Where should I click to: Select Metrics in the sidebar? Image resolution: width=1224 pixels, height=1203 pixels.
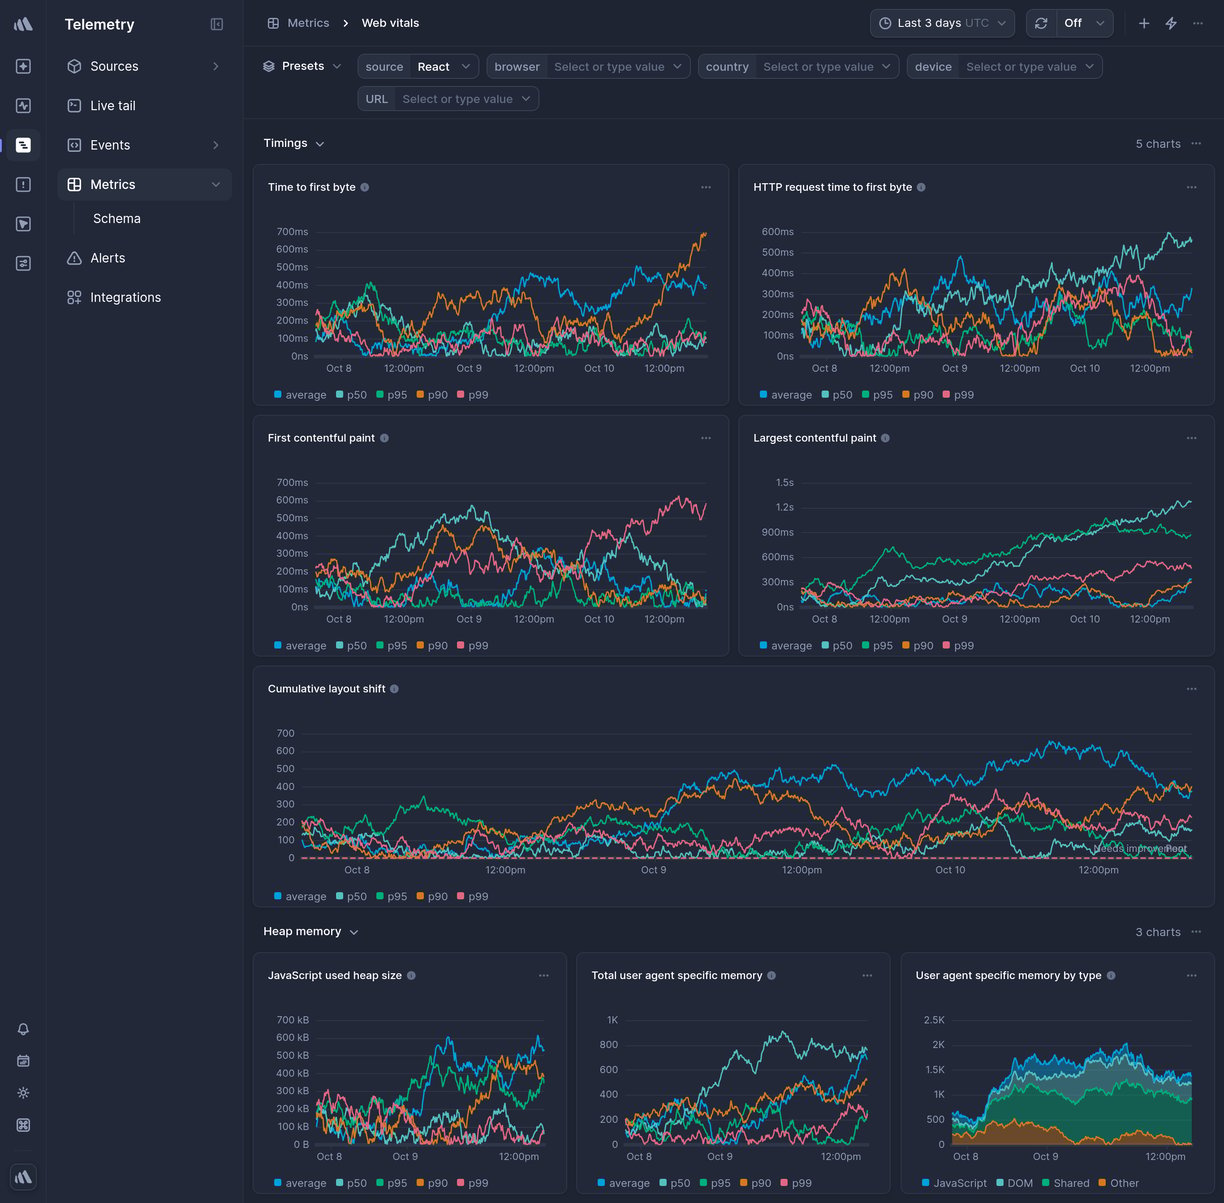(144, 184)
